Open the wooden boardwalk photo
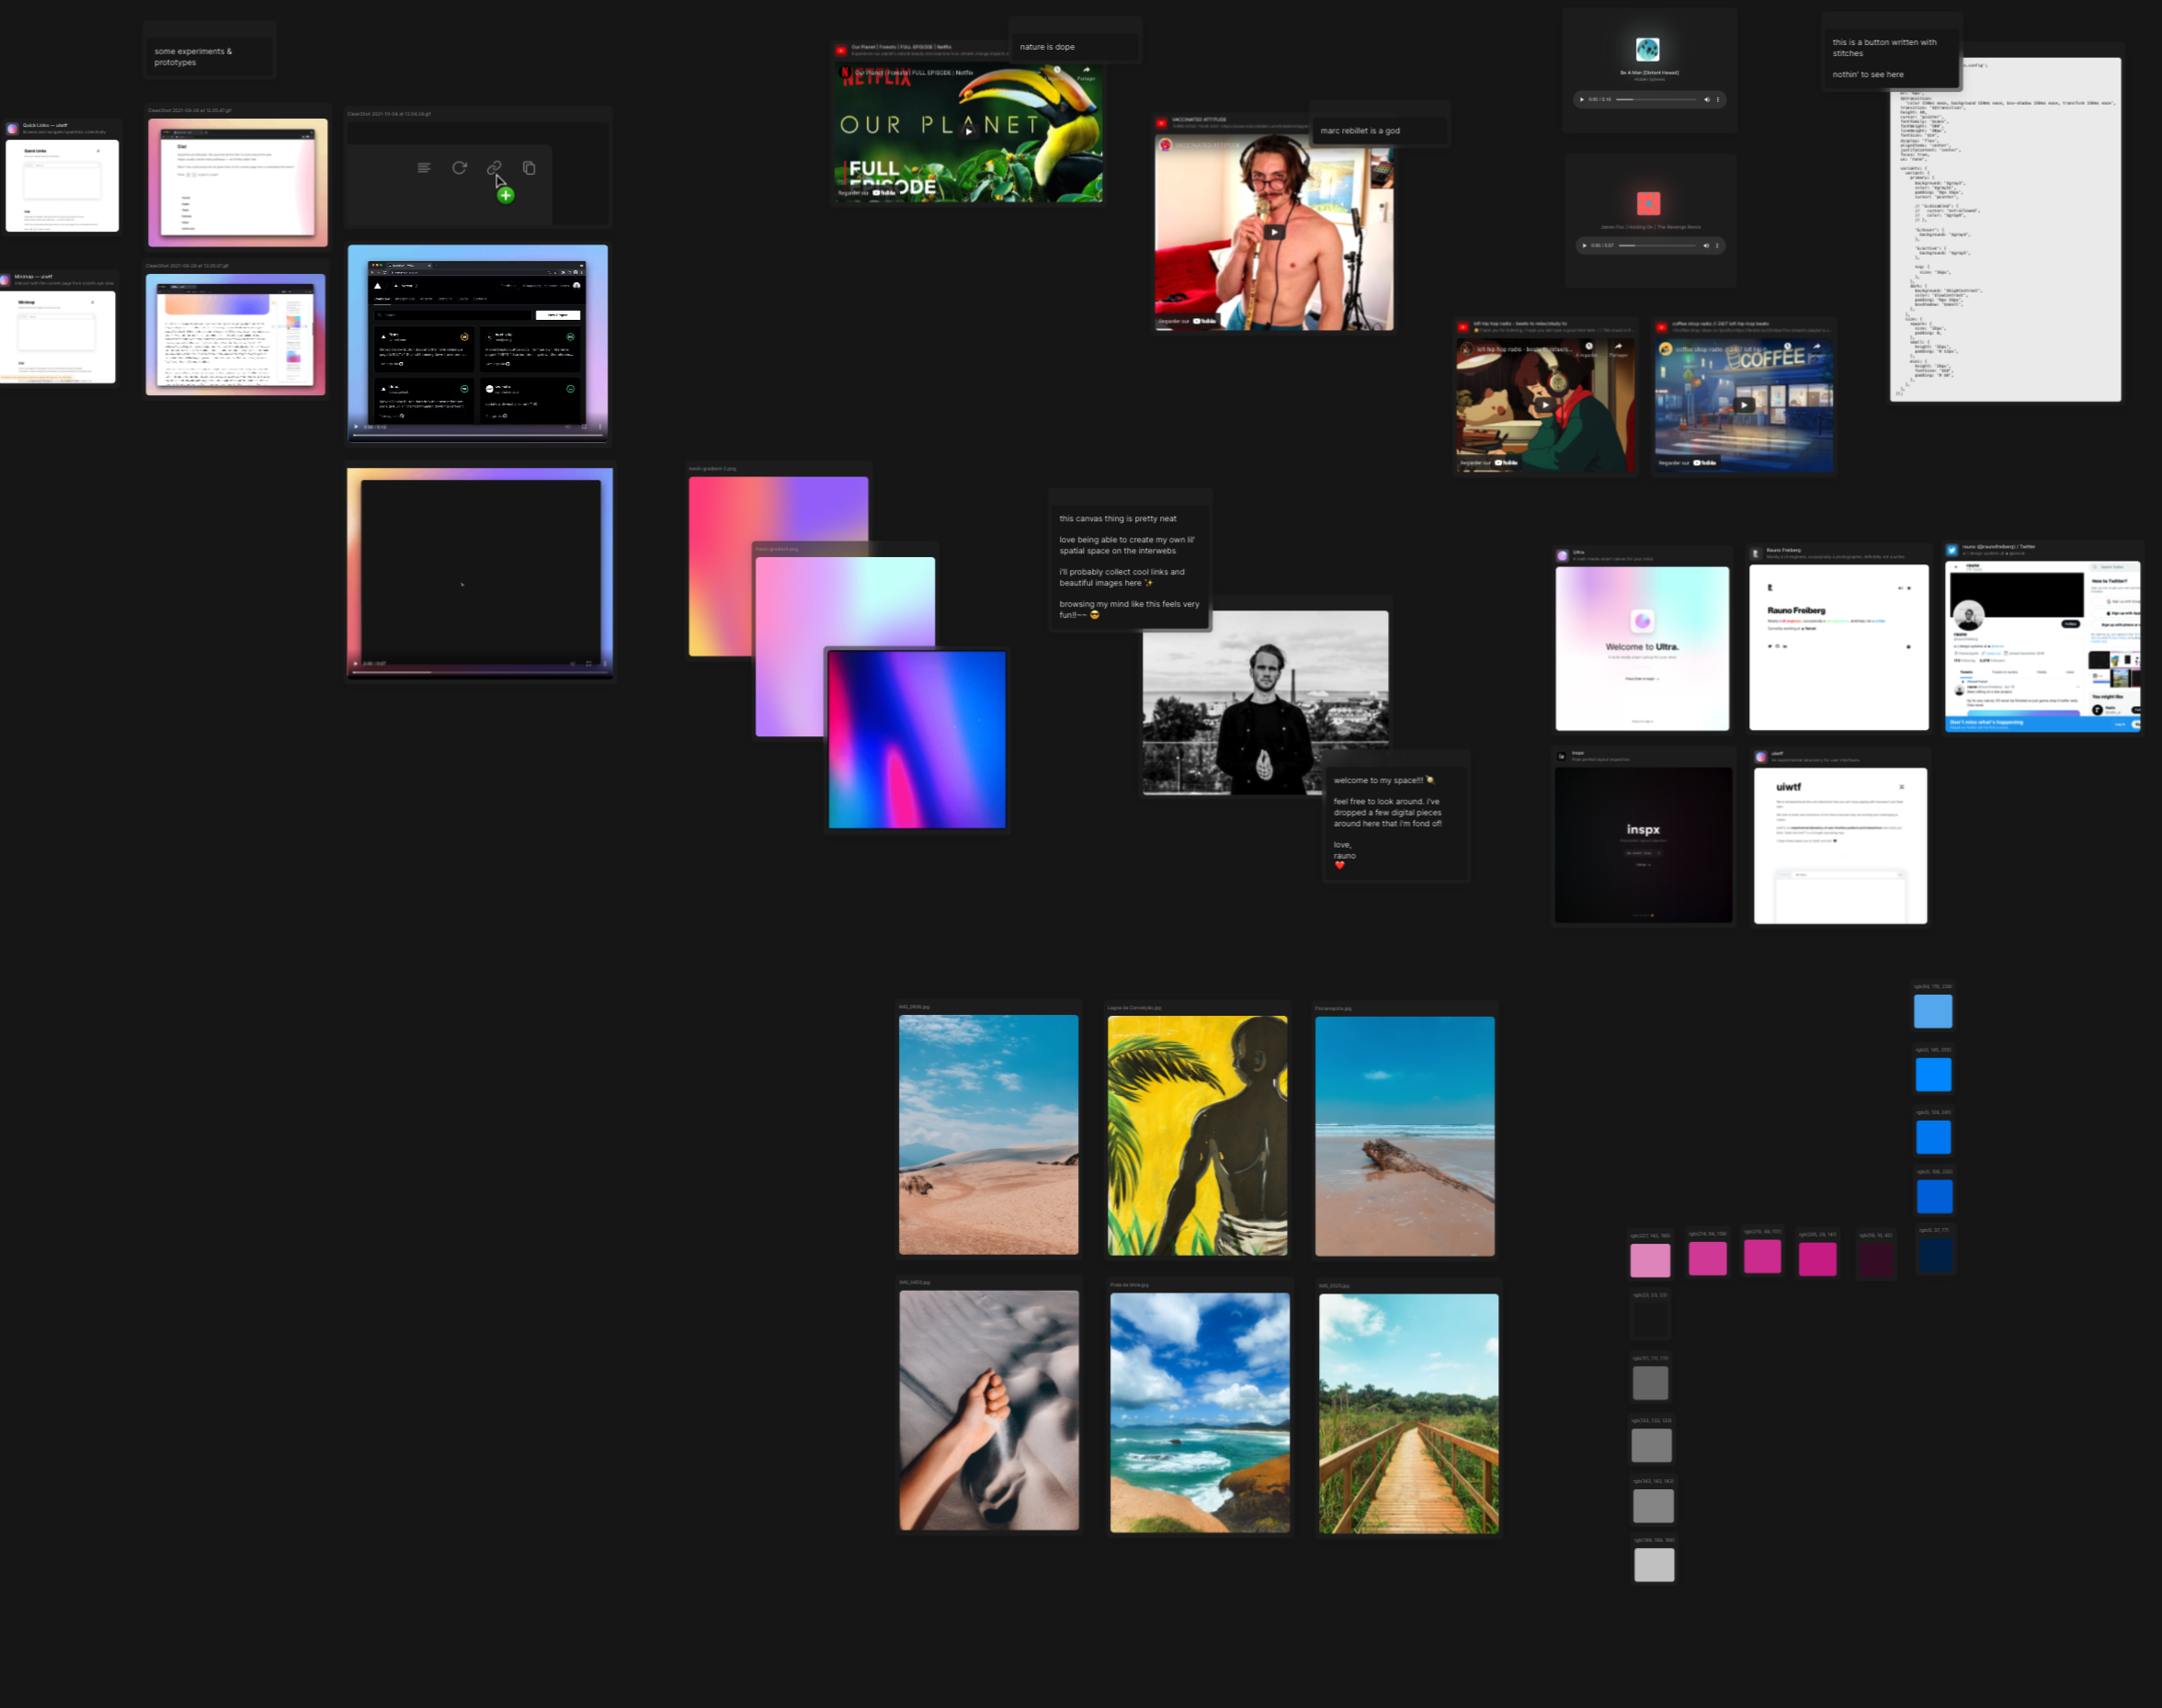 (x=1408, y=1413)
